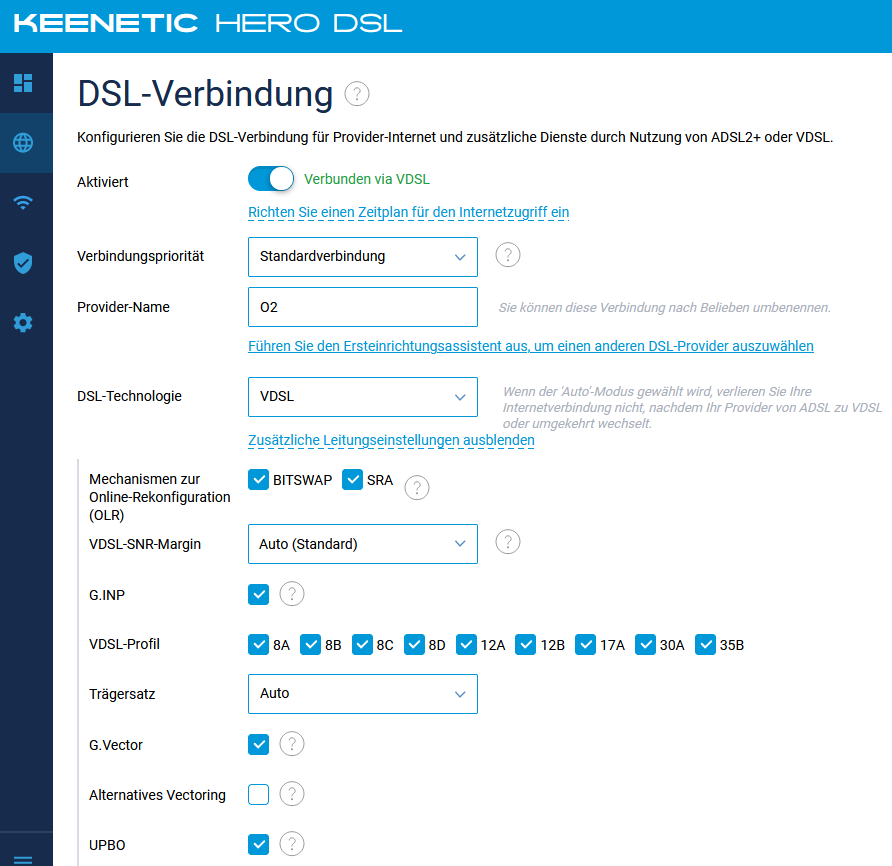Screen dimensions: 892x866
Task: Show help for UPBO
Action: 292,844
